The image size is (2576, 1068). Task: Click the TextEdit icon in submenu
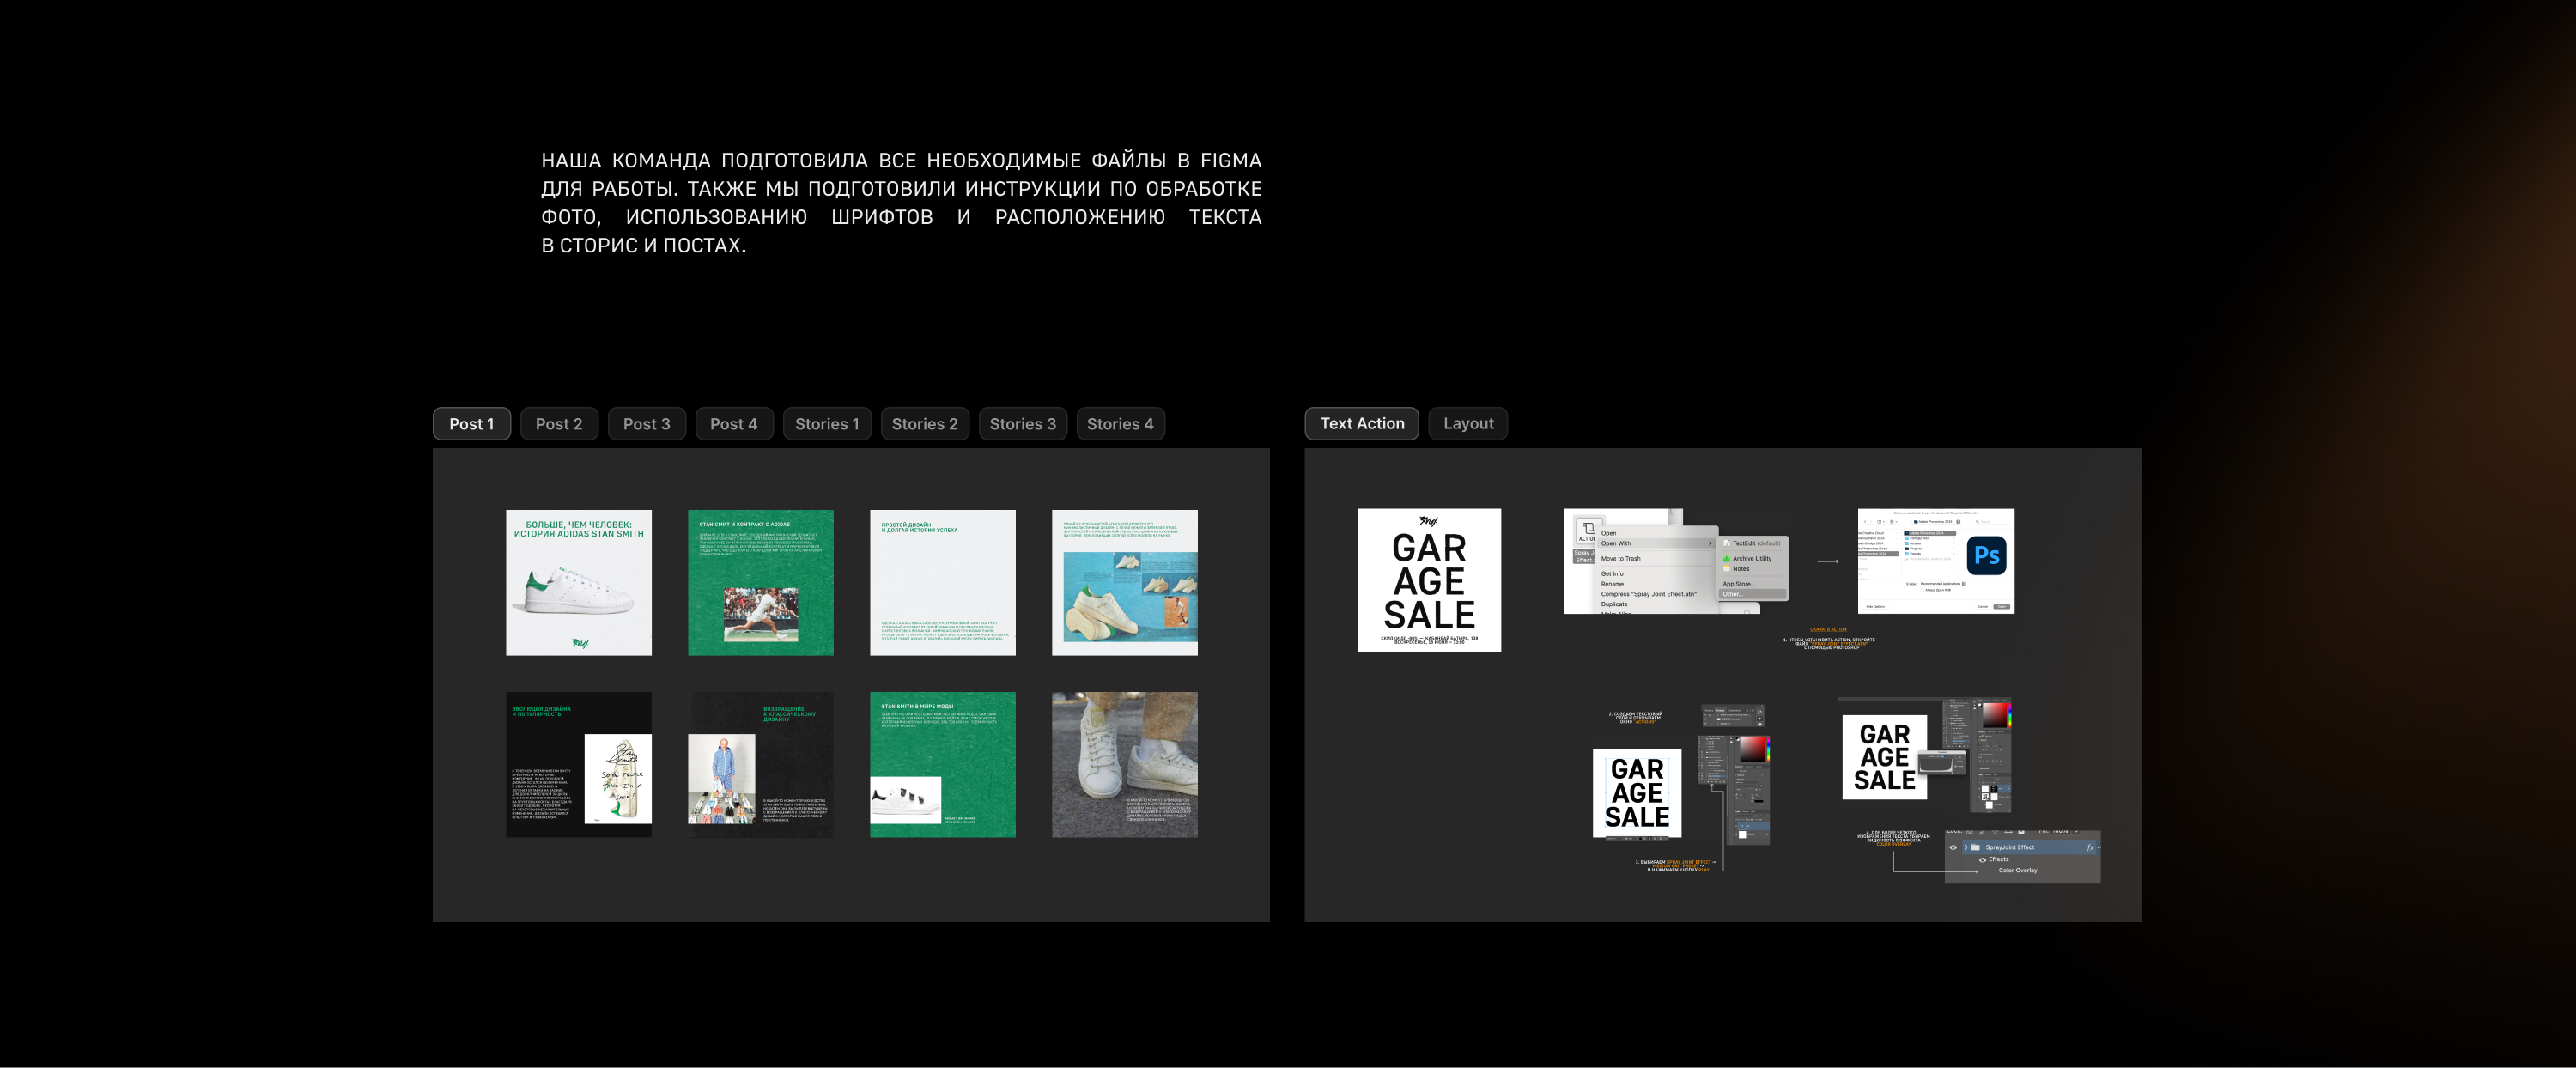pyautogui.click(x=1727, y=543)
